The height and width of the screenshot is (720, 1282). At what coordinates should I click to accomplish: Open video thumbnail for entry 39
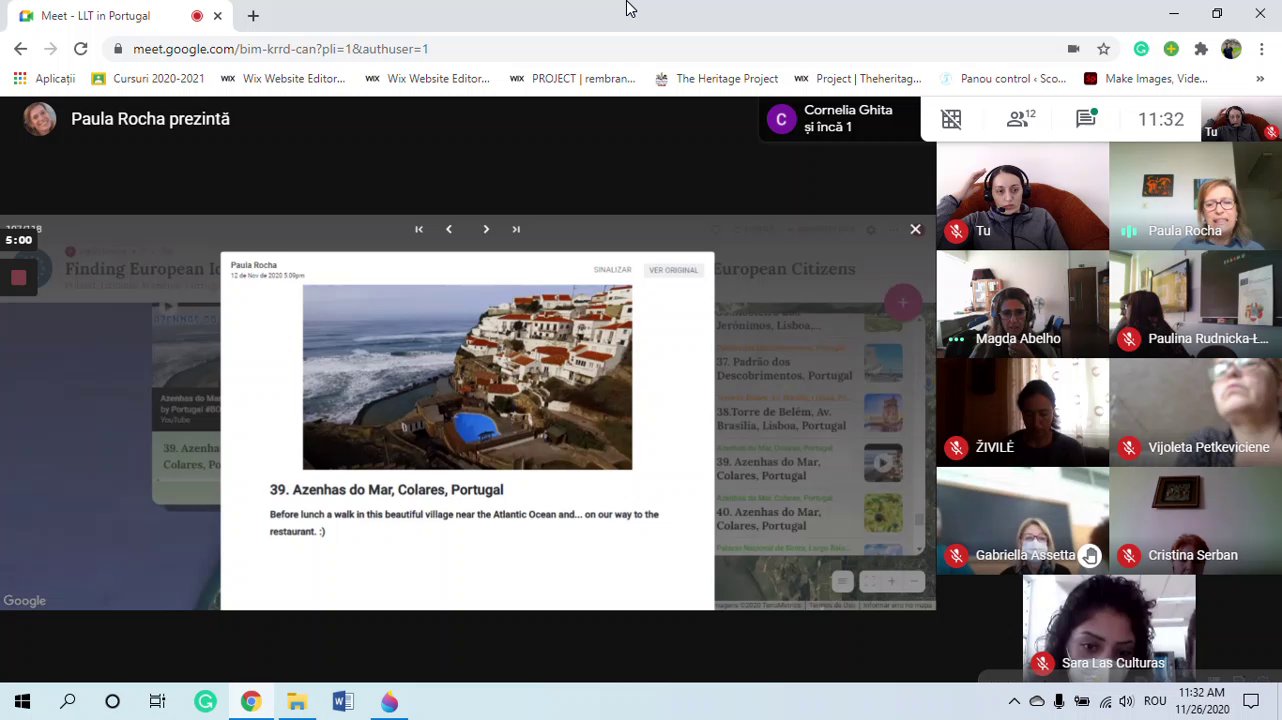pos(883,463)
